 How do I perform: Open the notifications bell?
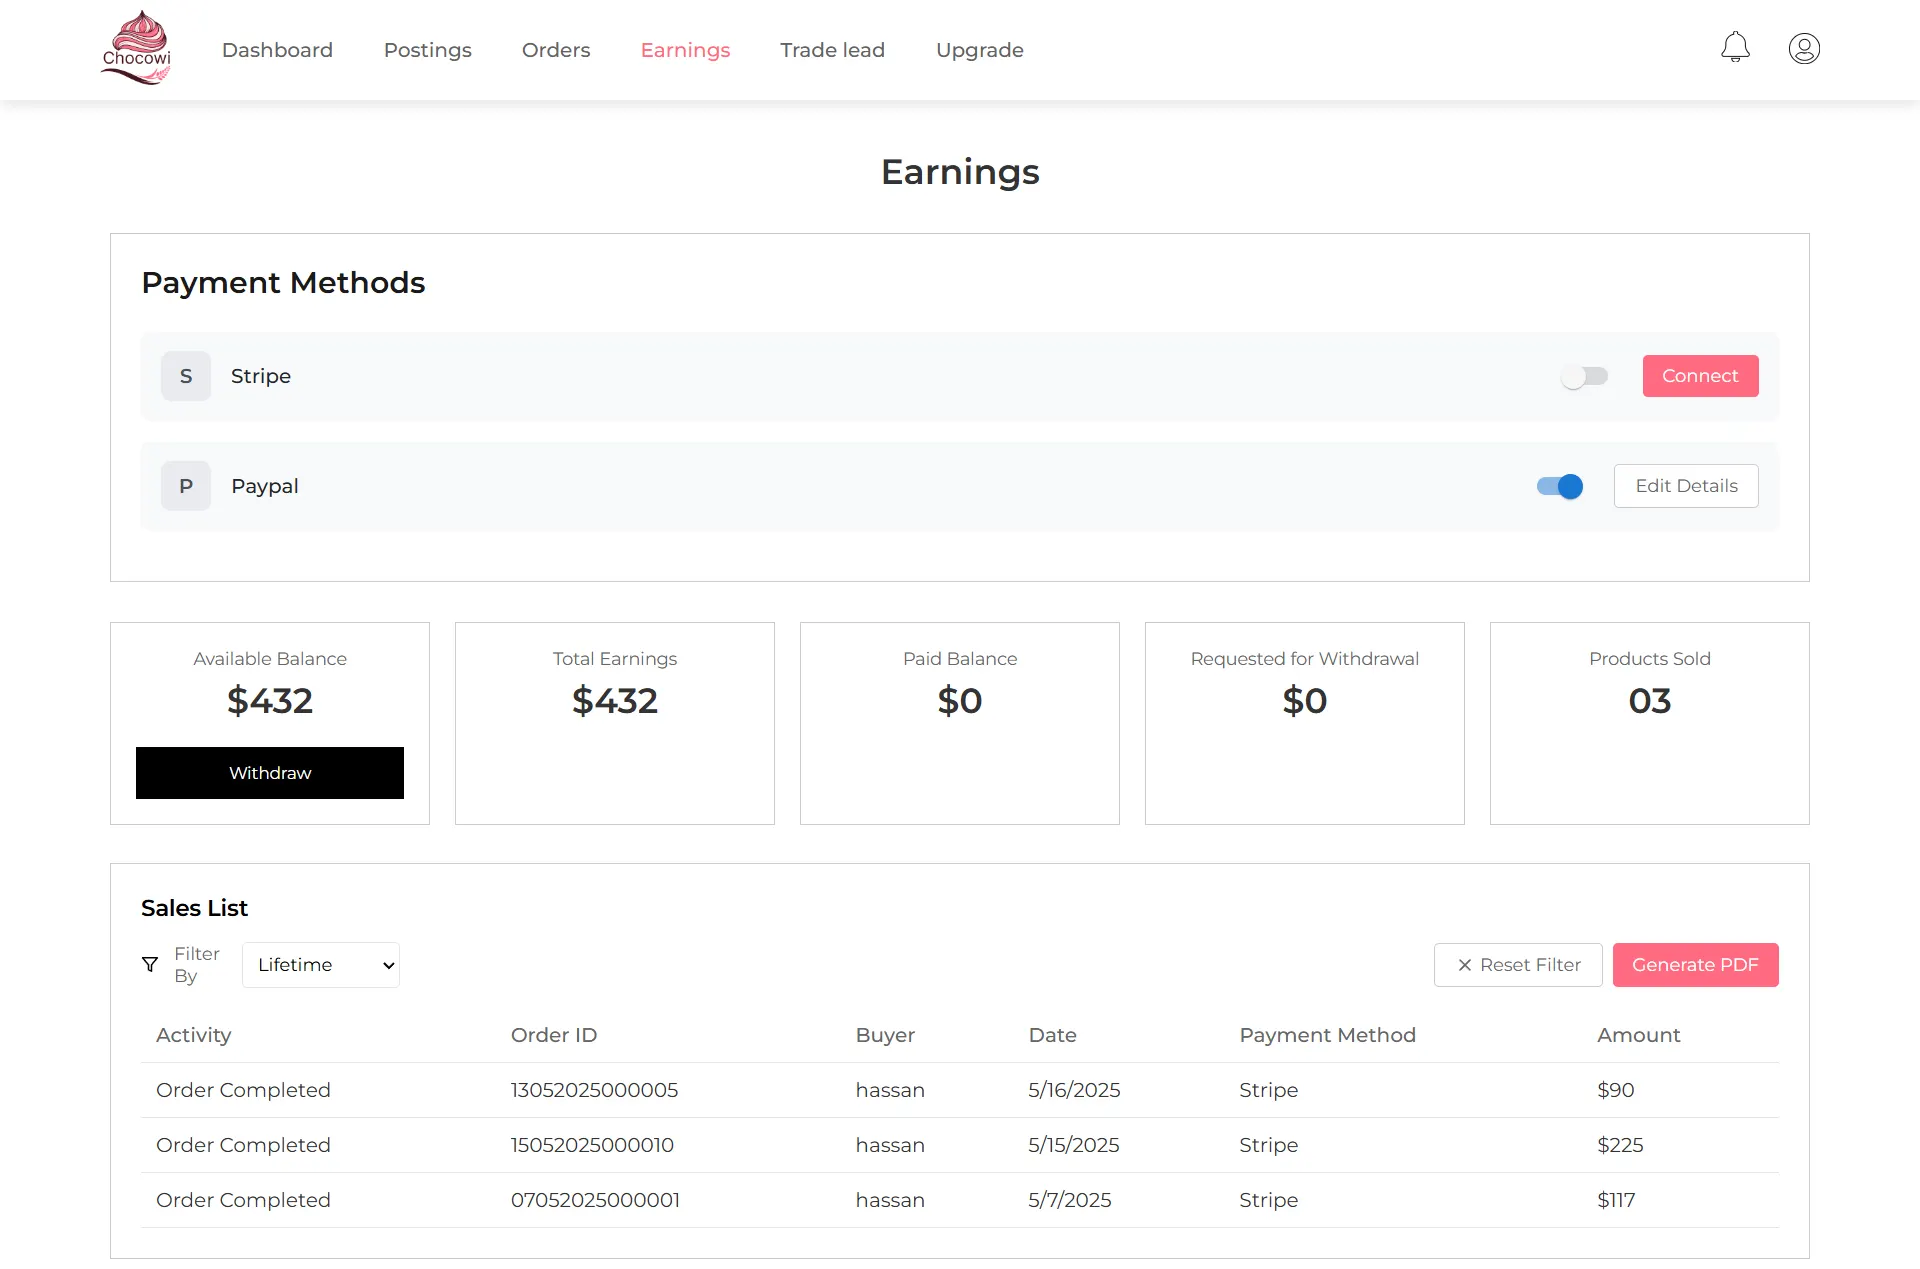(1735, 47)
